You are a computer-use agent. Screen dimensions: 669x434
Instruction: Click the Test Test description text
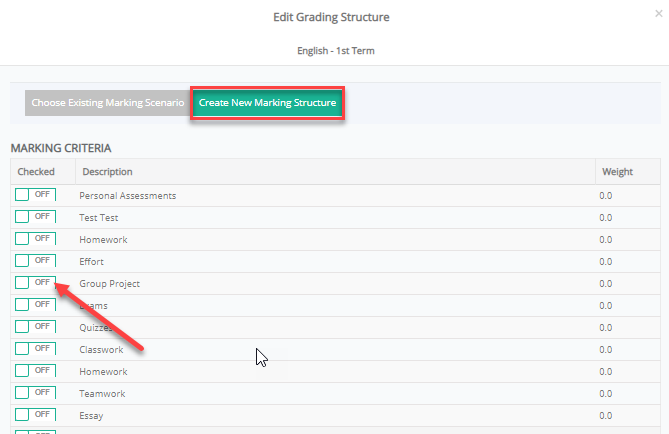(x=99, y=218)
